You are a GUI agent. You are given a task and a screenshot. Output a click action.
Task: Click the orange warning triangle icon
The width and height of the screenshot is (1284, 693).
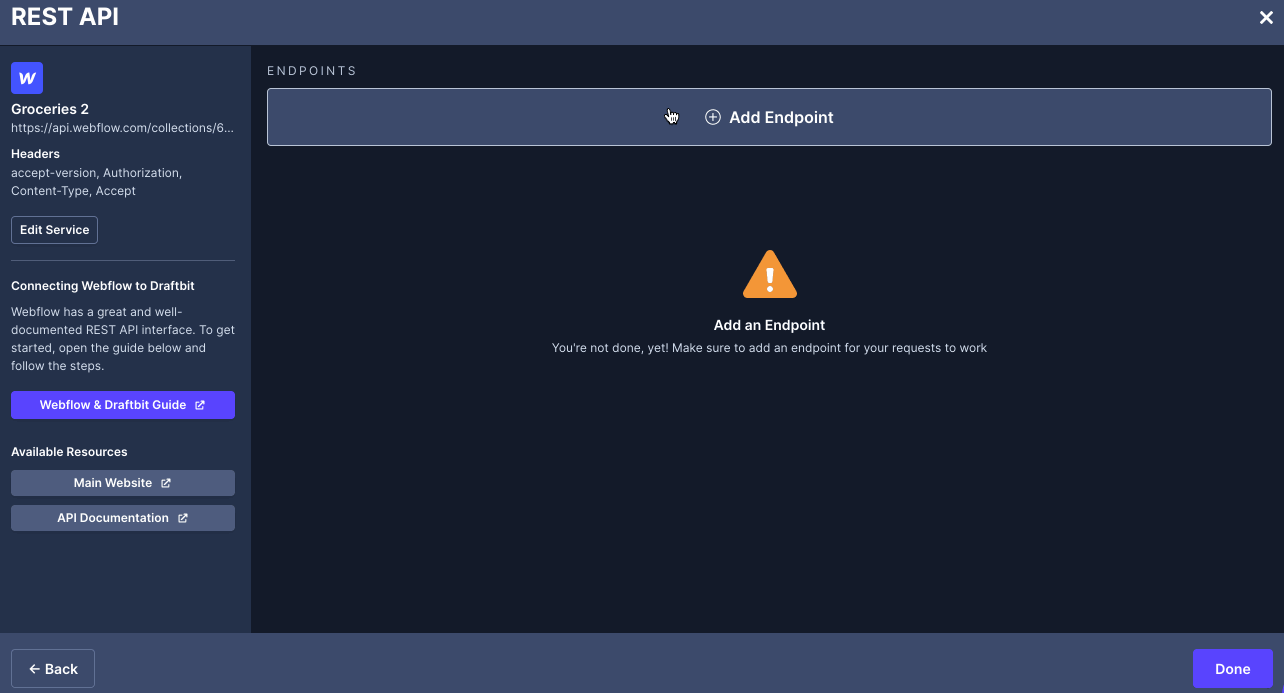(770, 275)
